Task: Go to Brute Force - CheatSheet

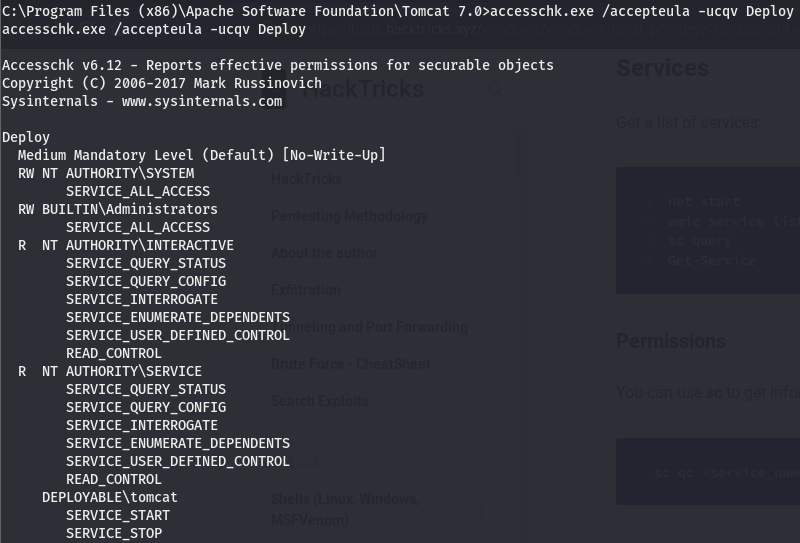Action: point(351,364)
